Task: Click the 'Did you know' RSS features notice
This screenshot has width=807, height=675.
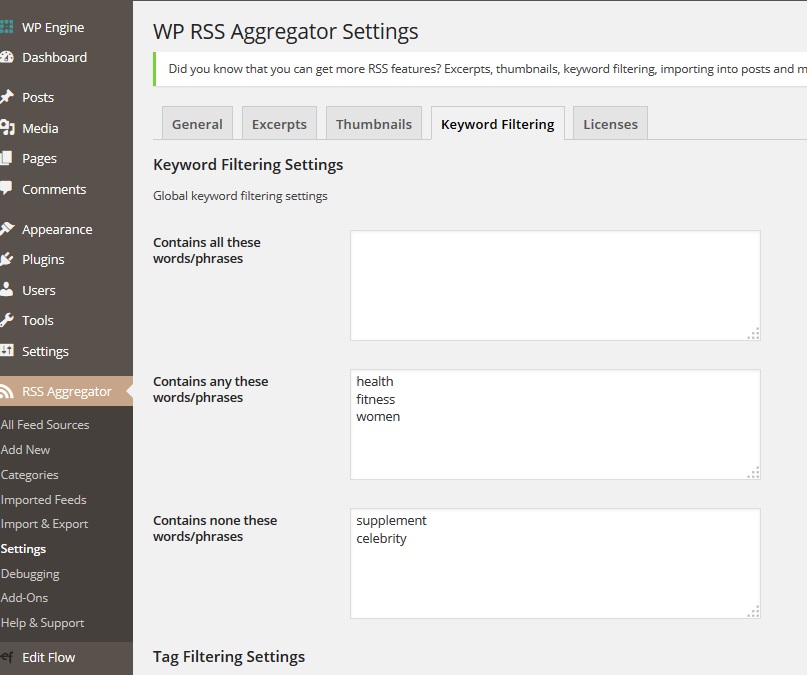Action: [480, 69]
